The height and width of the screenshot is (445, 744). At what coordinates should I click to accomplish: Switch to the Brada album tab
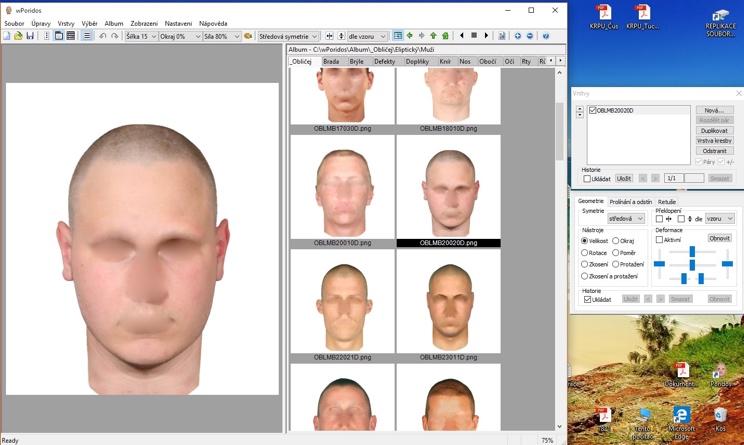point(331,61)
